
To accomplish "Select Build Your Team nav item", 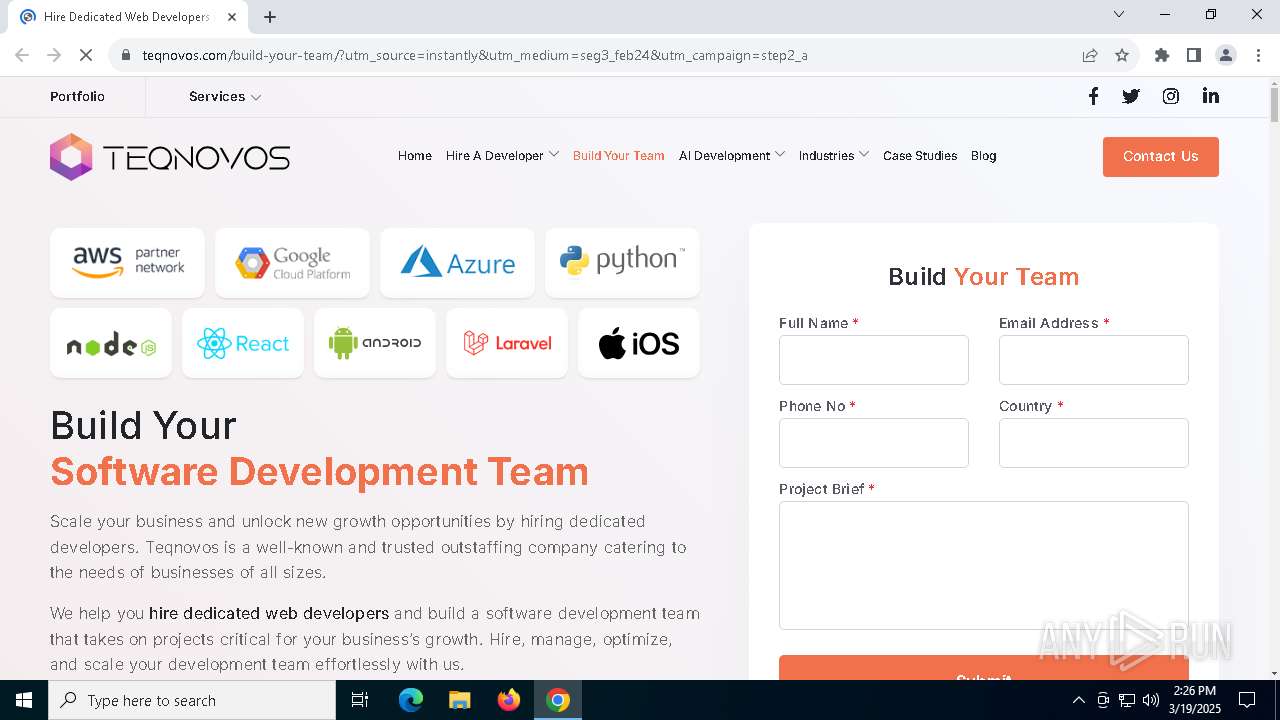I will click(619, 156).
